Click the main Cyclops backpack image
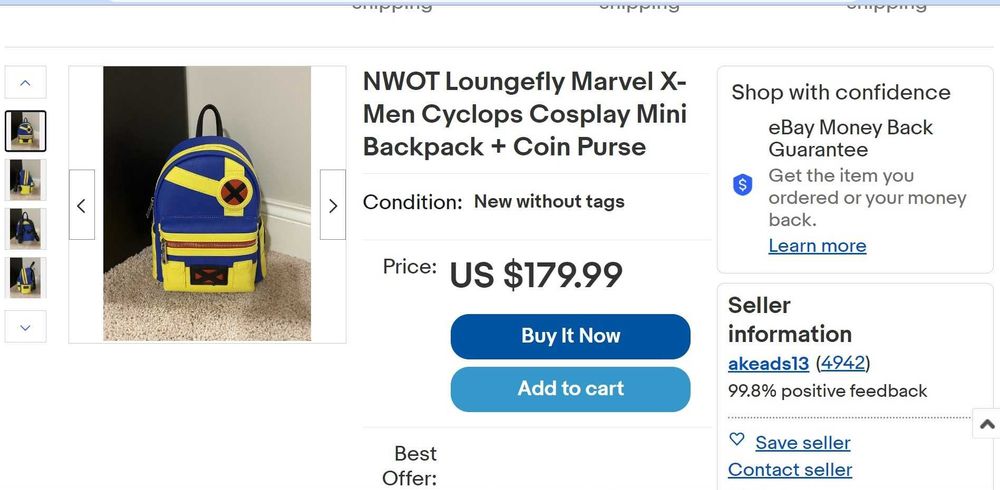 click(x=207, y=204)
